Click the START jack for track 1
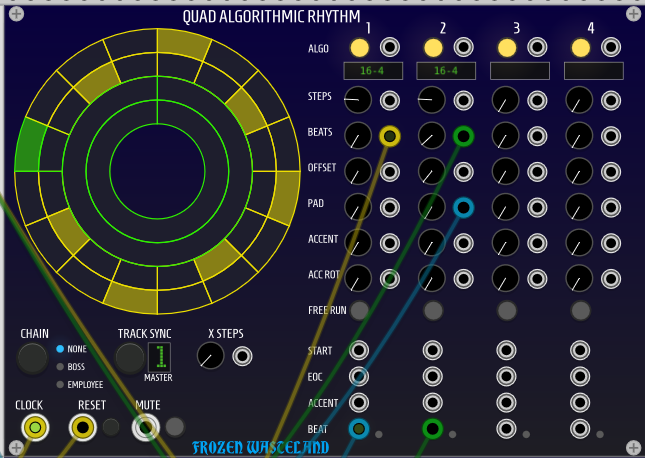645x458 pixels. coord(359,350)
